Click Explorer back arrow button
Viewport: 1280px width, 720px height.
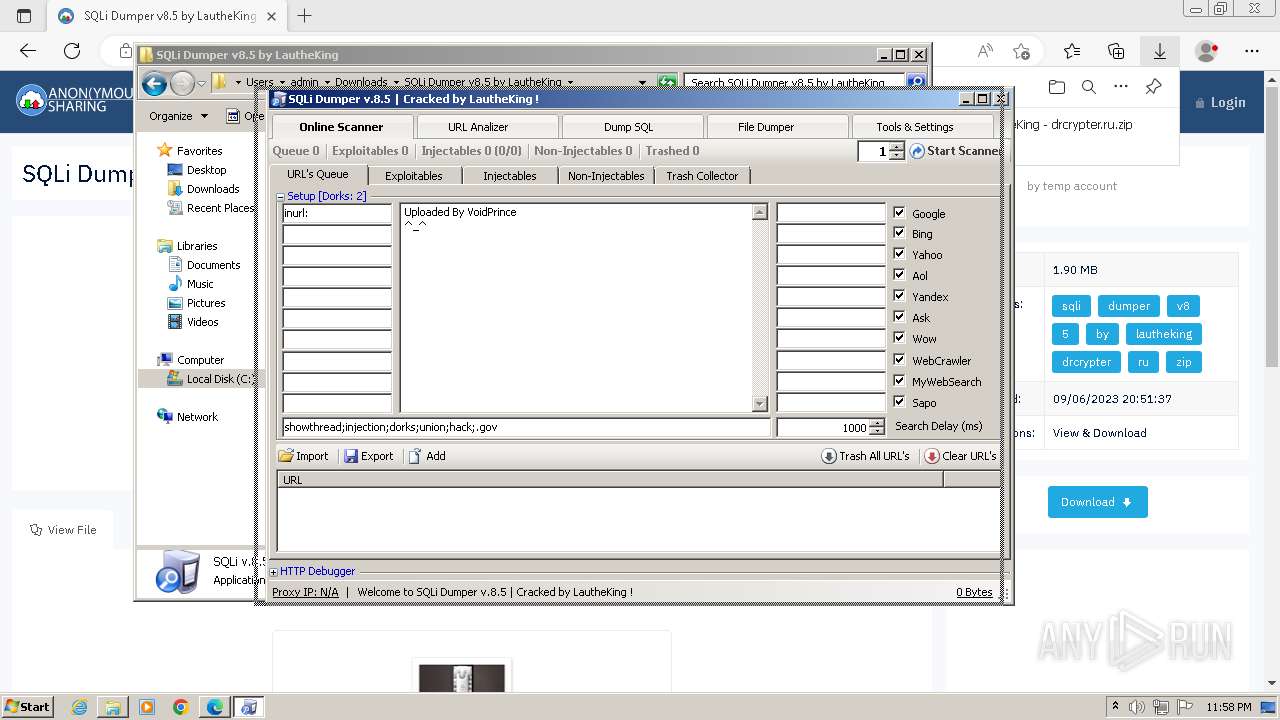[154, 84]
